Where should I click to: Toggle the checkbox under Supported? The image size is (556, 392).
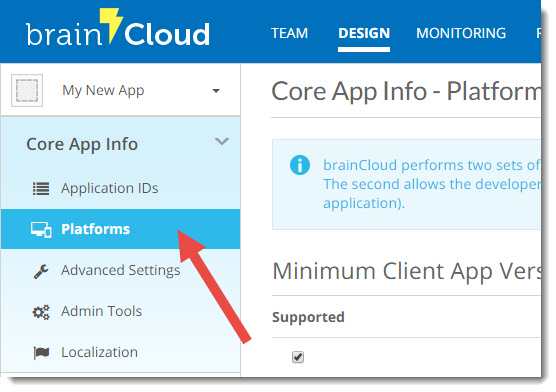298,357
